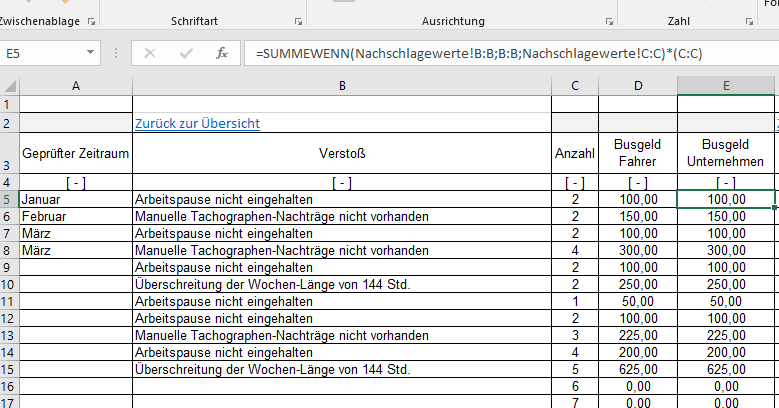
Task: Select 'Arbeitspause nicht eingehalten' in row 5
Action: pyautogui.click(x=342, y=199)
